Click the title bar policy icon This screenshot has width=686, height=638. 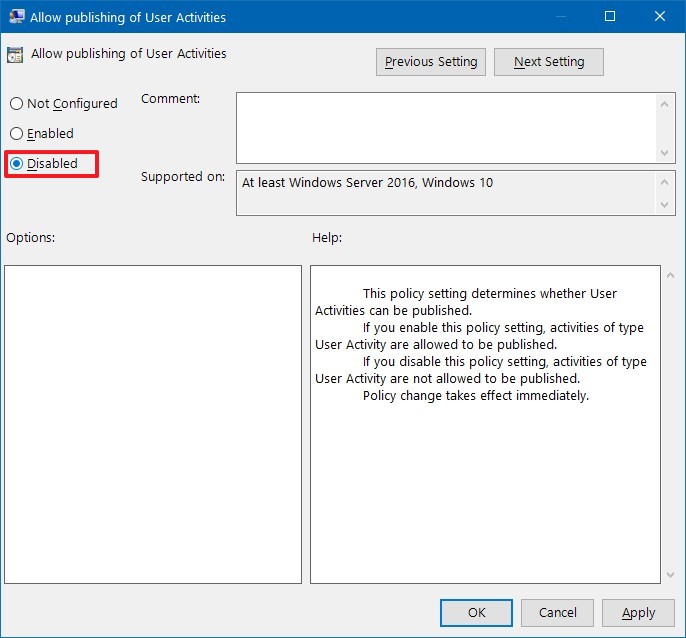[x=17, y=17]
